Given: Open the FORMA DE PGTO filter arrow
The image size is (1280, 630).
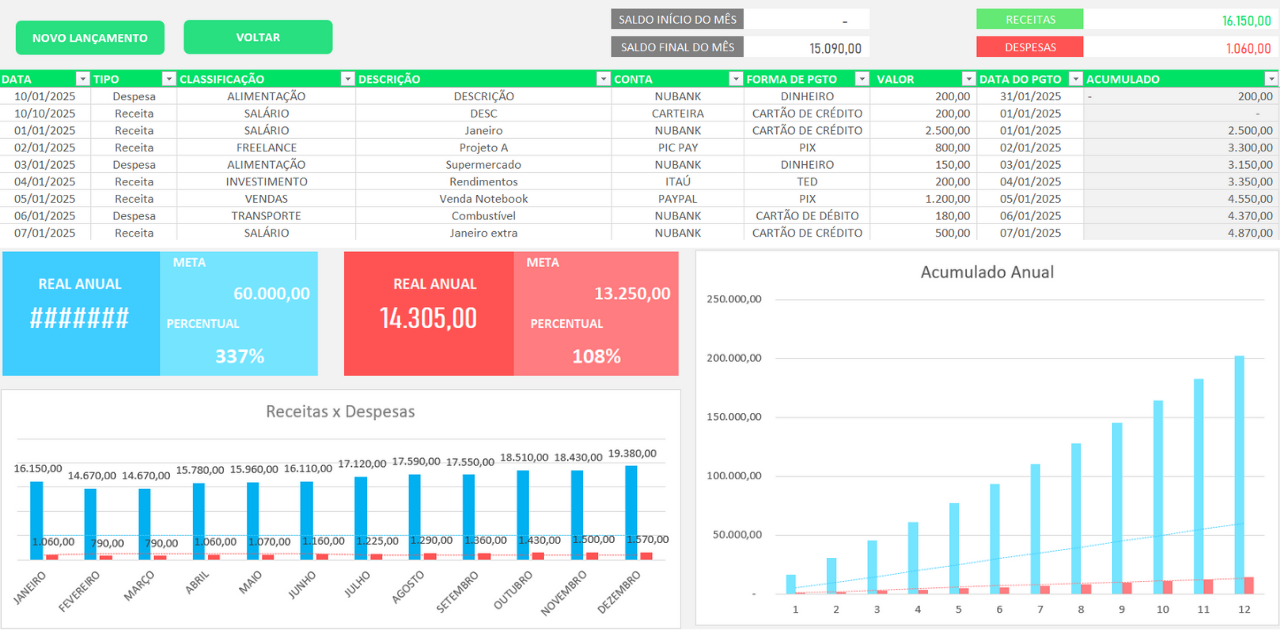Looking at the screenshot, I should tap(861, 79).
